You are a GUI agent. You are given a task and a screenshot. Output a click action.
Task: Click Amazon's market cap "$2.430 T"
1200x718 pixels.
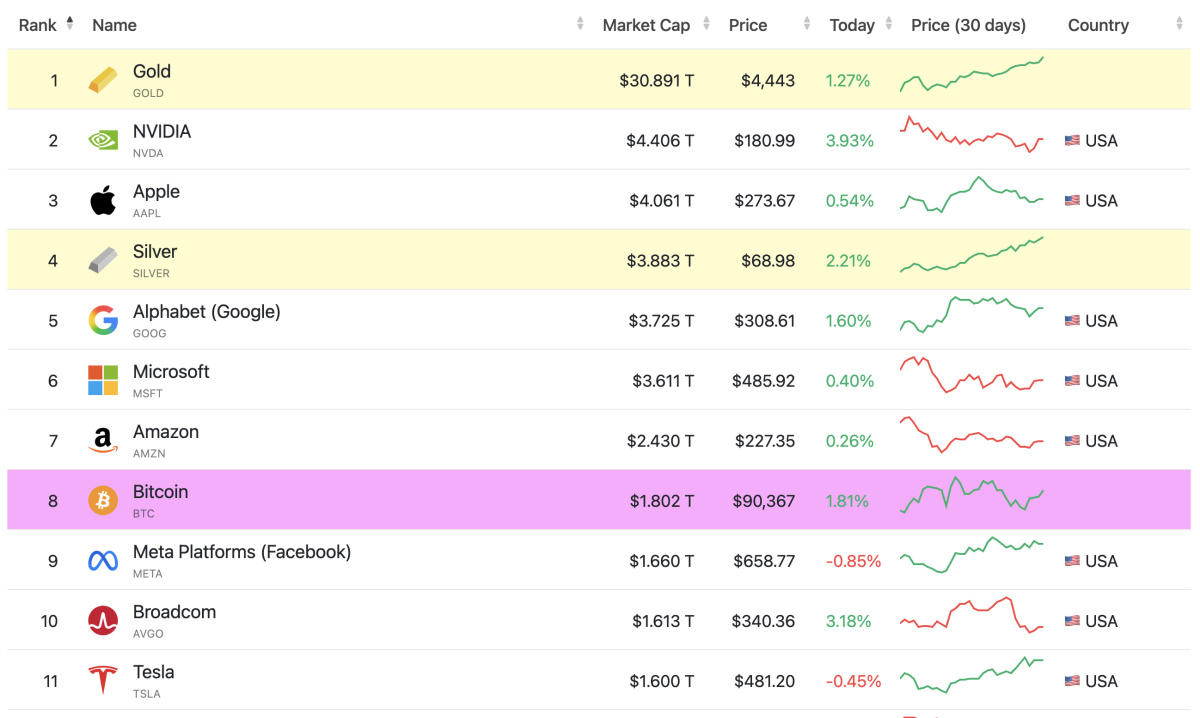pyautogui.click(x=660, y=441)
